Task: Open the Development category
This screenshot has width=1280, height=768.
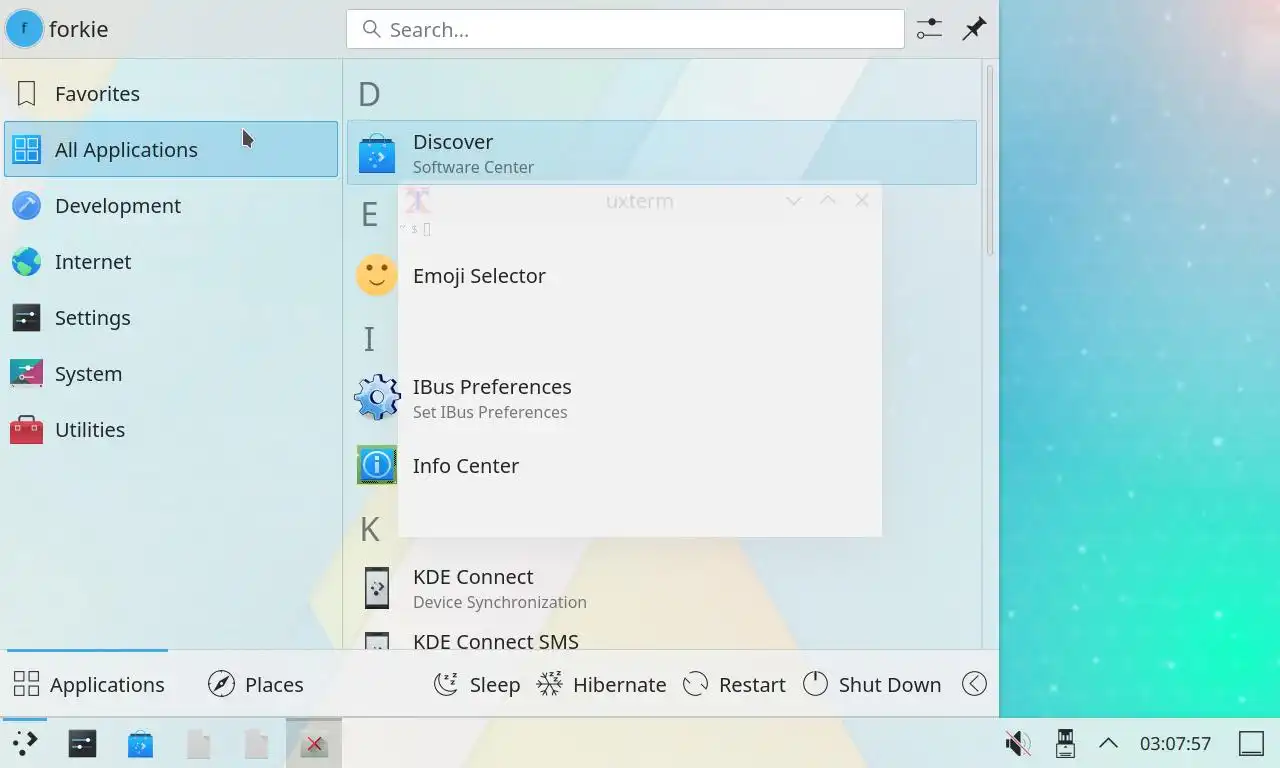Action: point(170,205)
